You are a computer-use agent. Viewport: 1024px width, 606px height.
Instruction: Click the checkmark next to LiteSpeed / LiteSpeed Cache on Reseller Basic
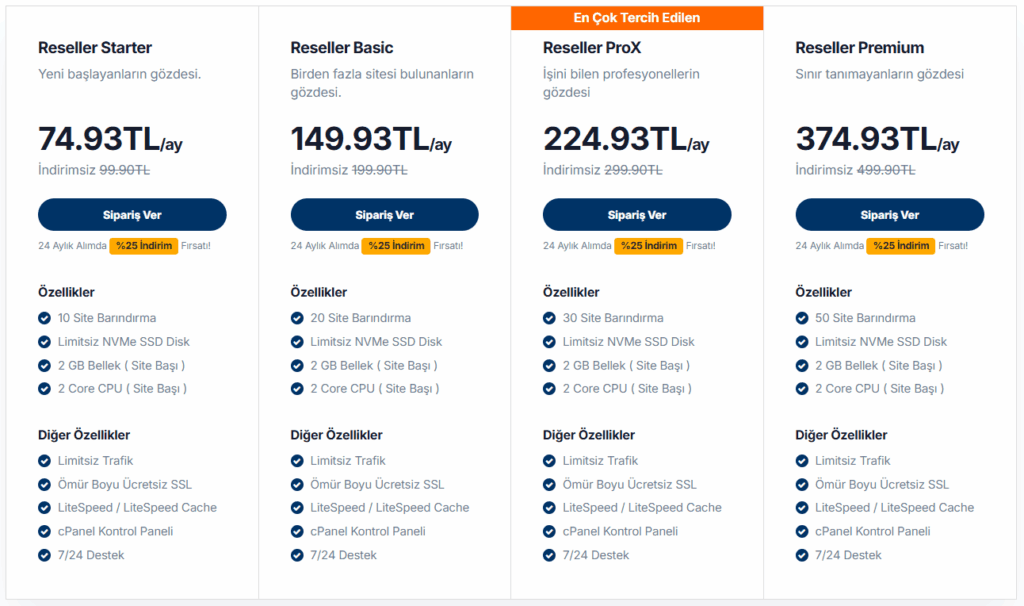pyautogui.click(x=297, y=507)
